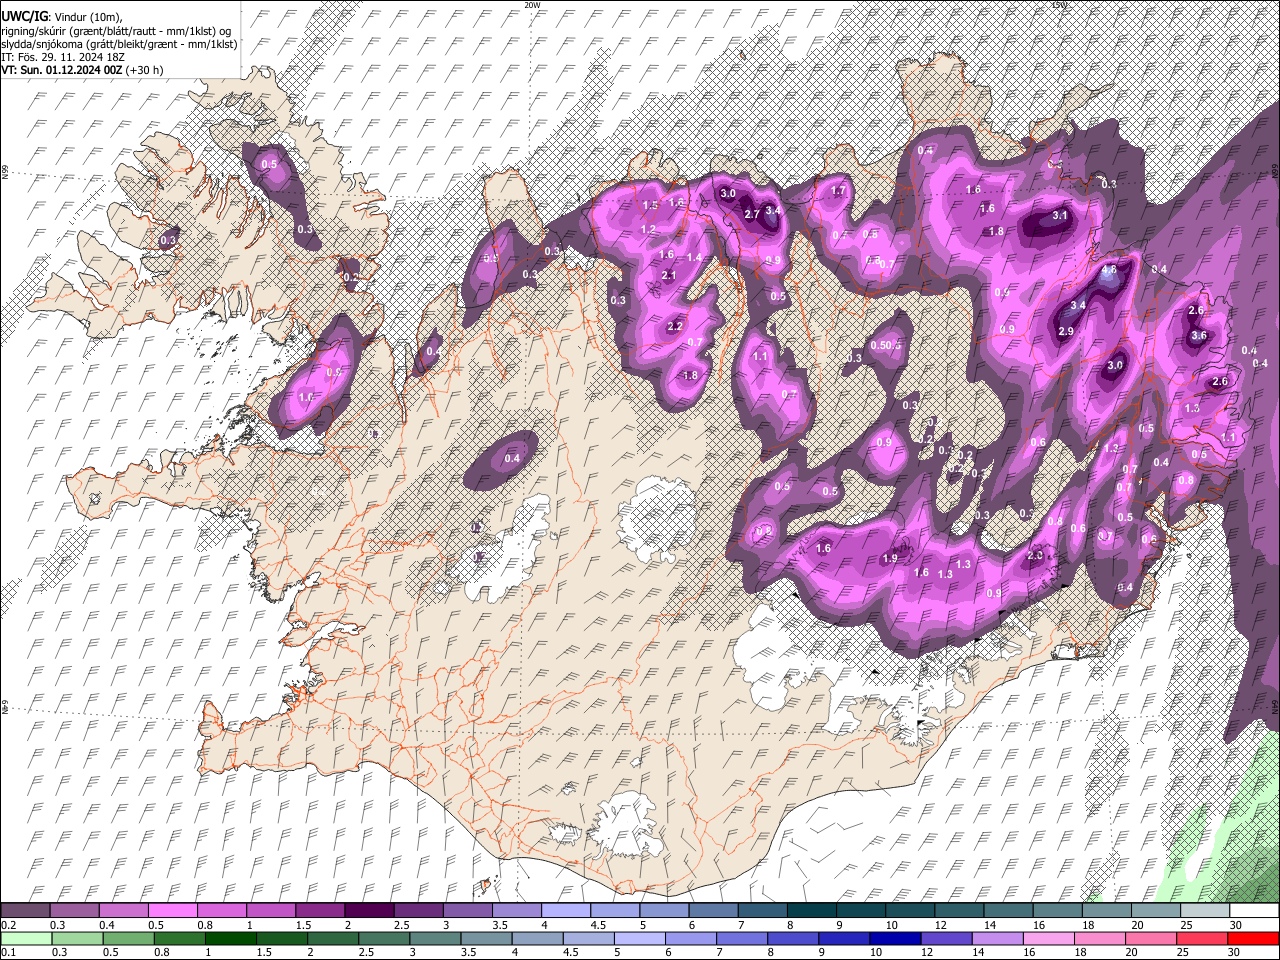Click the '2.1' precipitation value on the map
The height and width of the screenshot is (960, 1280).
tap(669, 275)
